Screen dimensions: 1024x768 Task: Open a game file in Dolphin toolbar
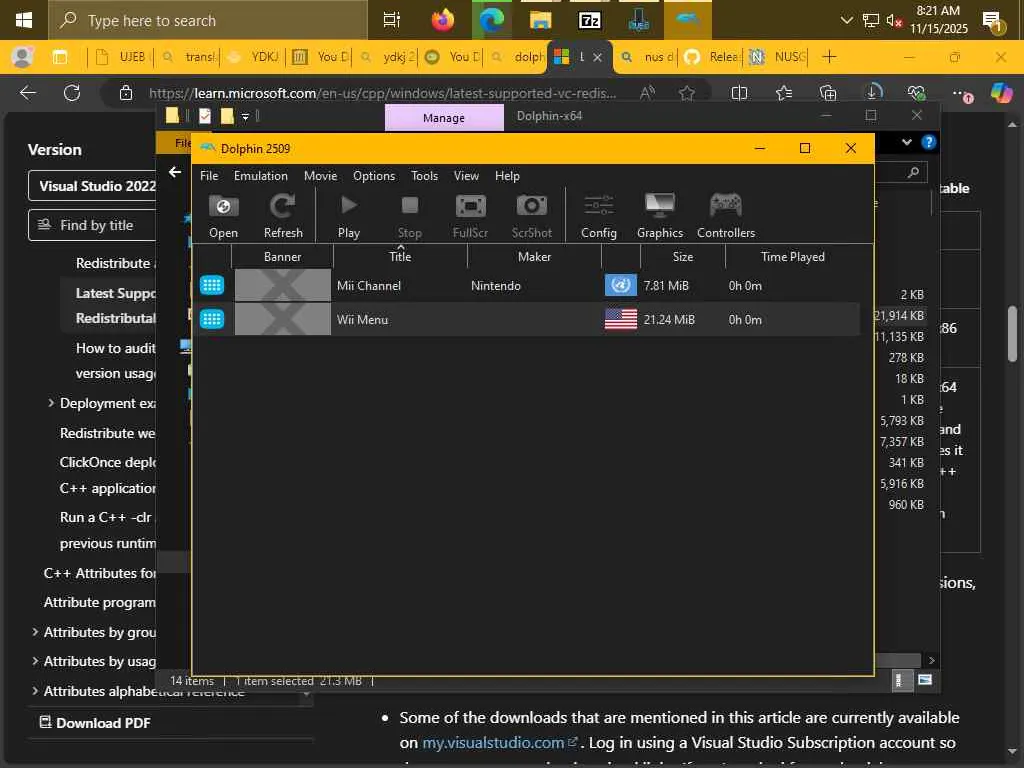[223, 216]
